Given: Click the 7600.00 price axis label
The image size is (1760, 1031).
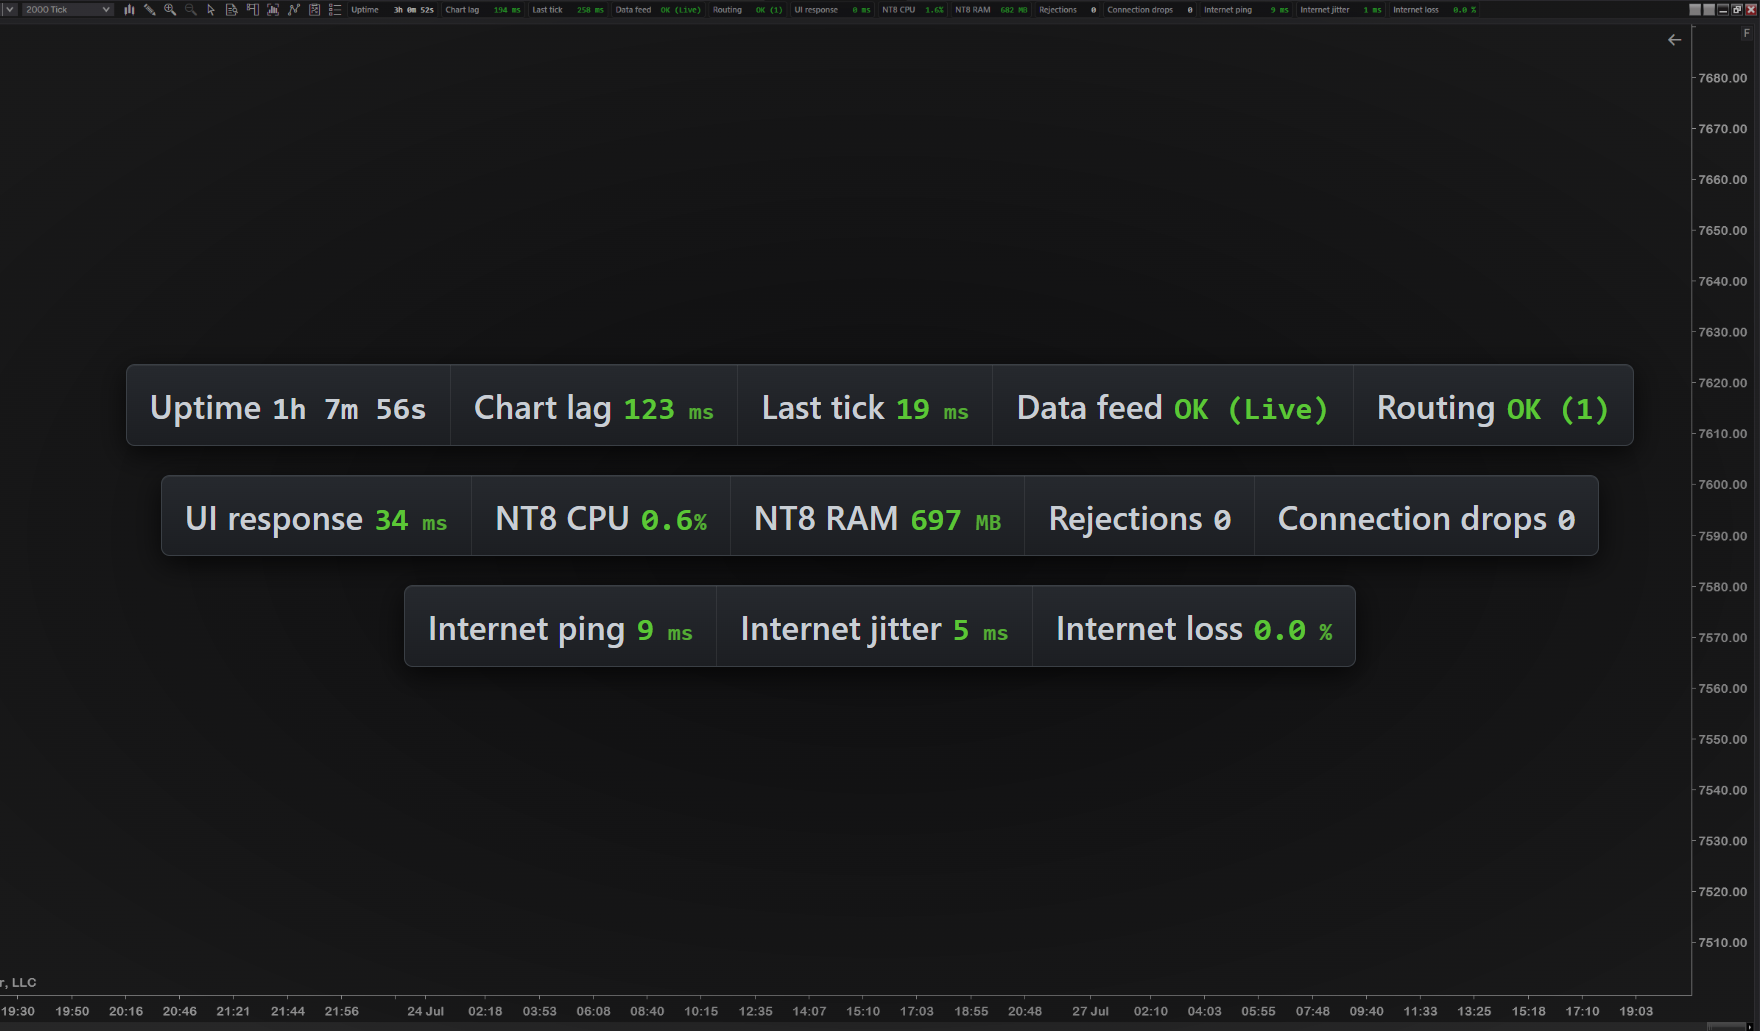Looking at the screenshot, I should tap(1723, 485).
